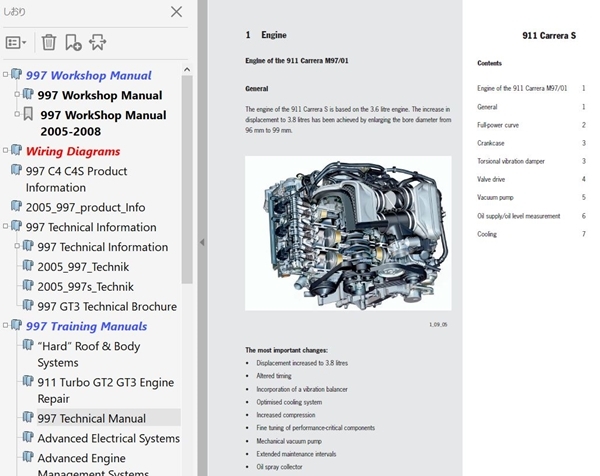Image resolution: width=600 pixels, height=476 pixels.
Task: Open the "Hard" Roof & Body Systems bookmark
Action: [89, 354]
